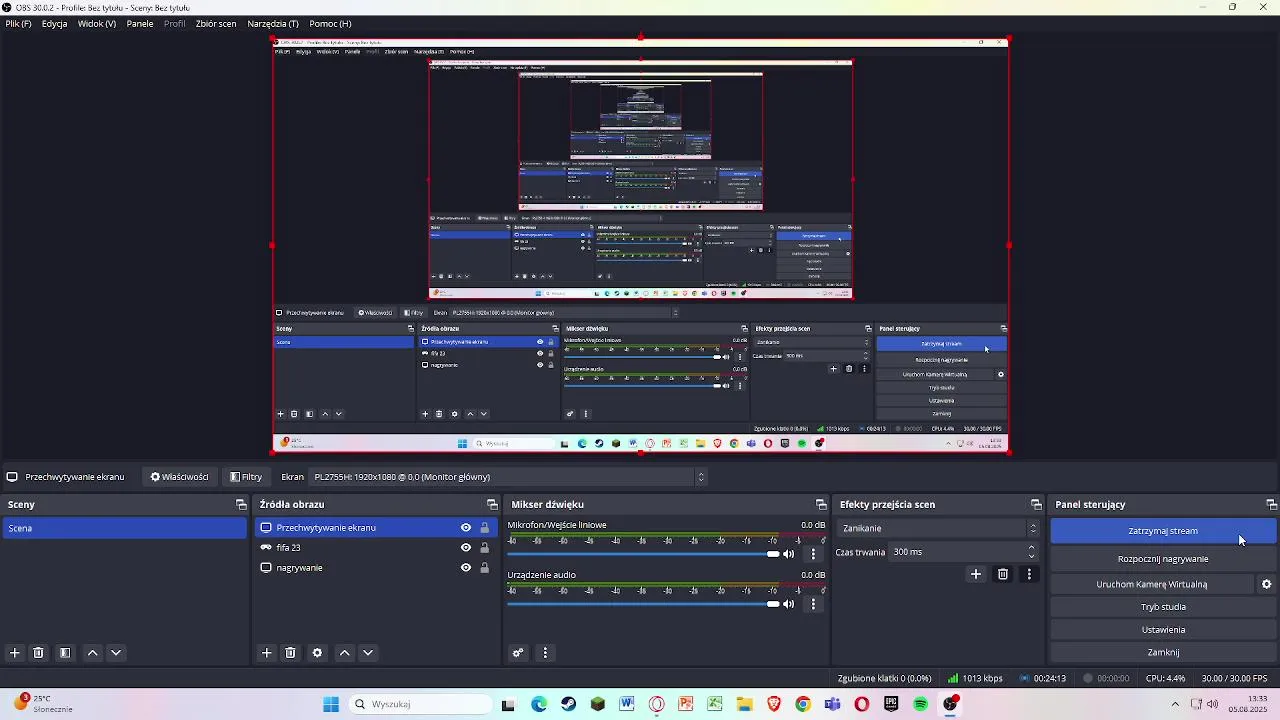Image resolution: width=1280 pixels, height=720 pixels.
Task: Hide the Przechwytywanie ekranu source
Action: pyautogui.click(x=466, y=527)
